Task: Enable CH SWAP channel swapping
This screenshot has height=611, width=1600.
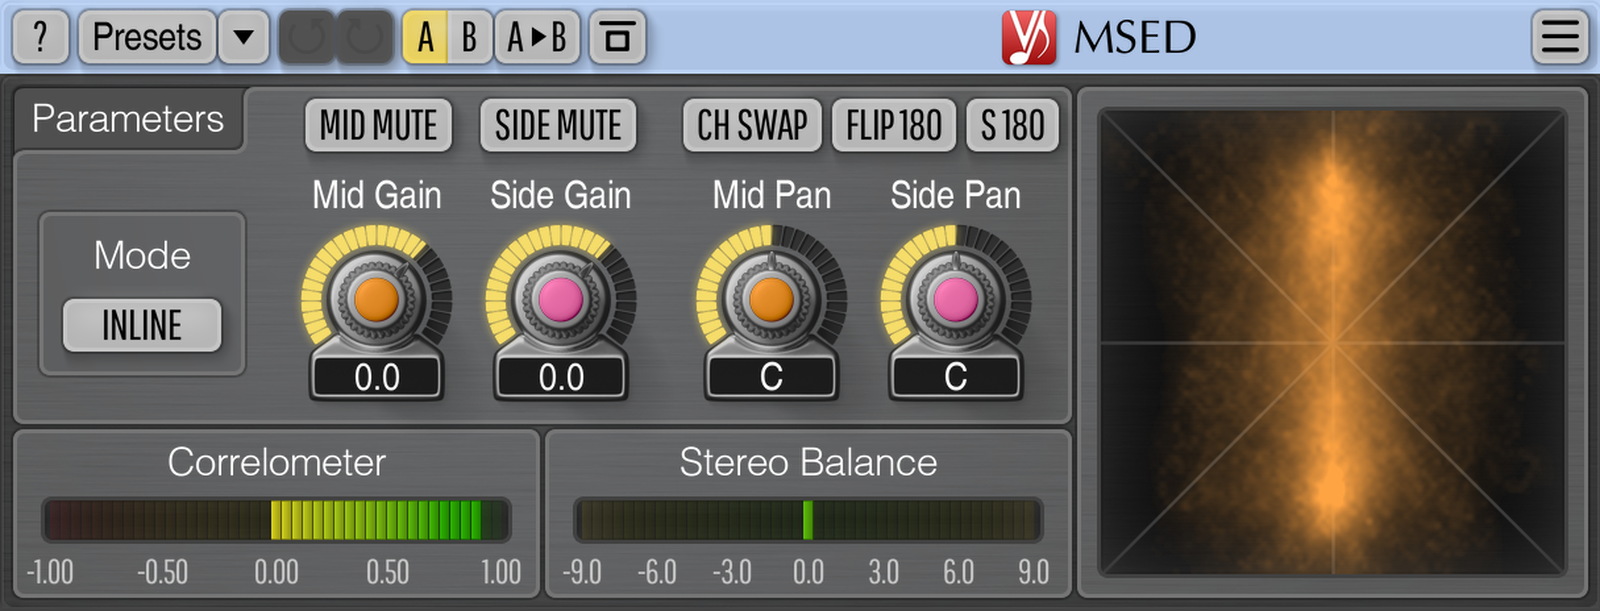Action: pyautogui.click(x=752, y=126)
